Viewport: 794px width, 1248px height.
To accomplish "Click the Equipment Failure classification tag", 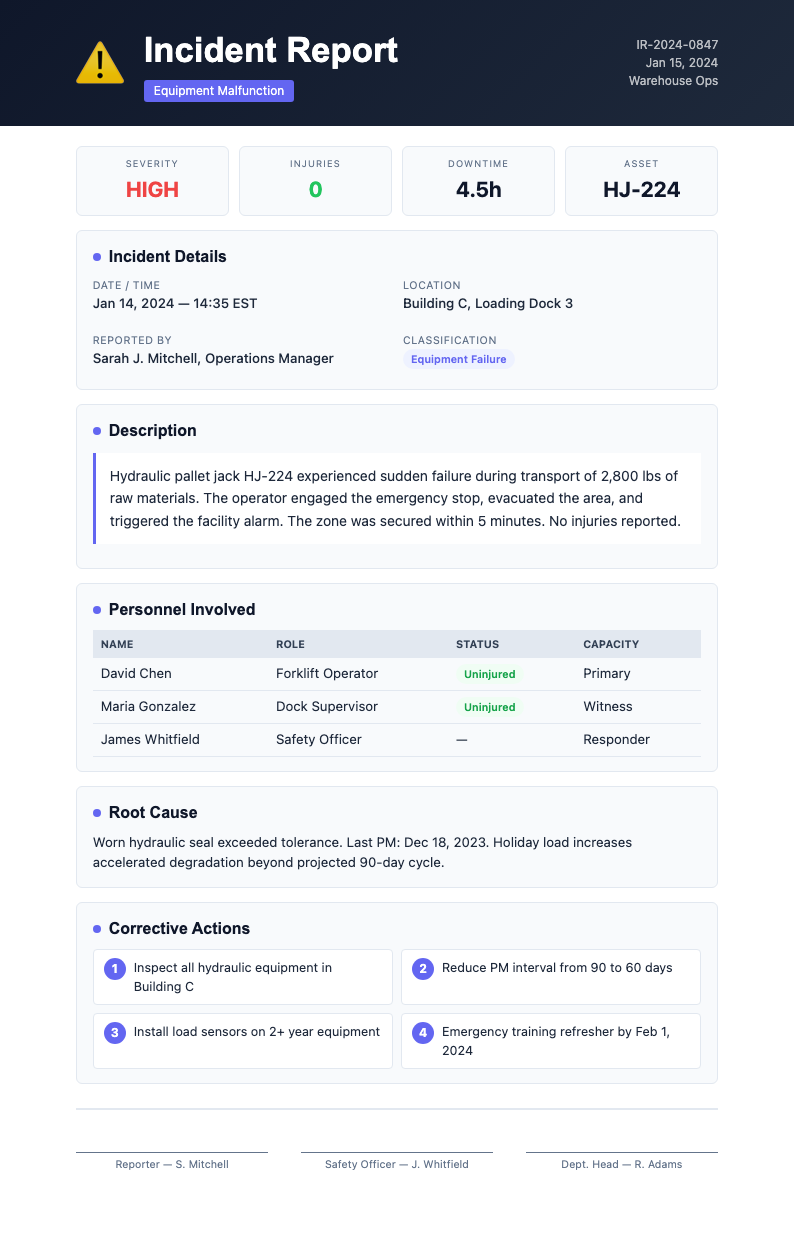I will pos(459,359).
